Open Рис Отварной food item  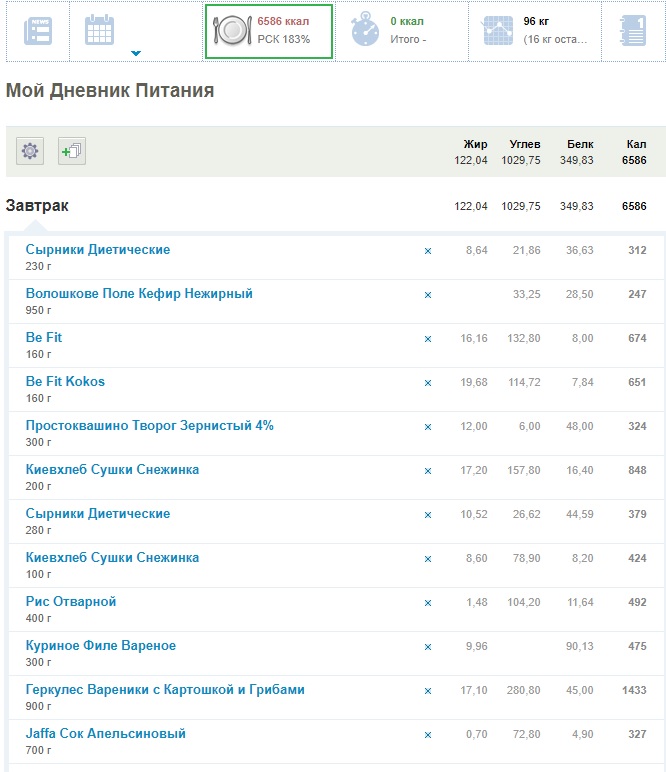(x=71, y=602)
